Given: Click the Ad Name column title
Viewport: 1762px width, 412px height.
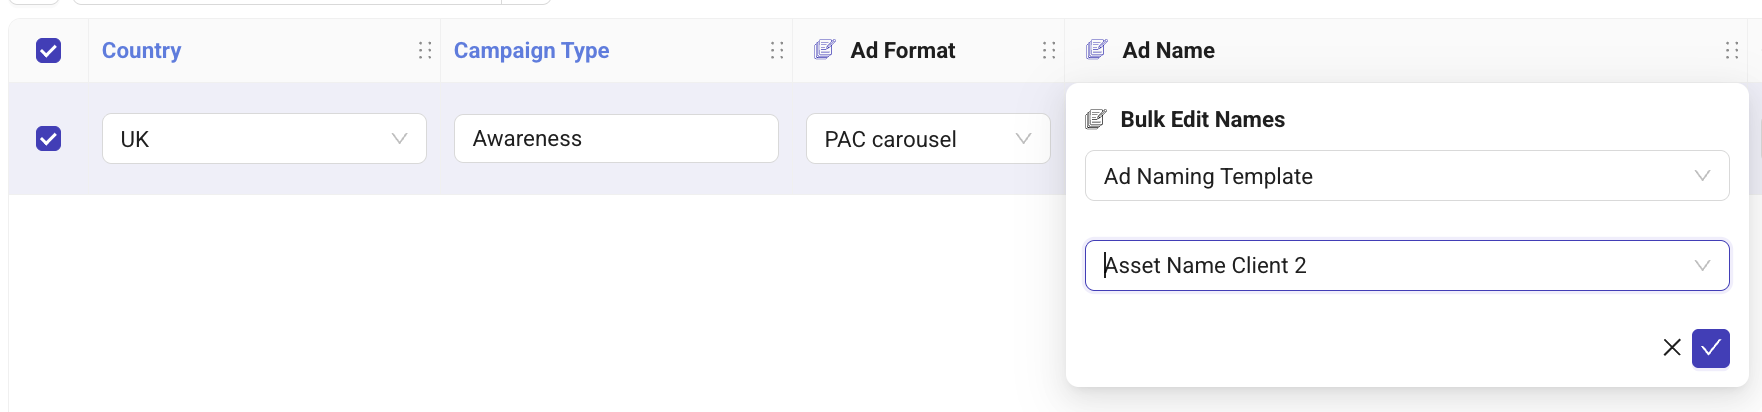Looking at the screenshot, I should 1168,50.
